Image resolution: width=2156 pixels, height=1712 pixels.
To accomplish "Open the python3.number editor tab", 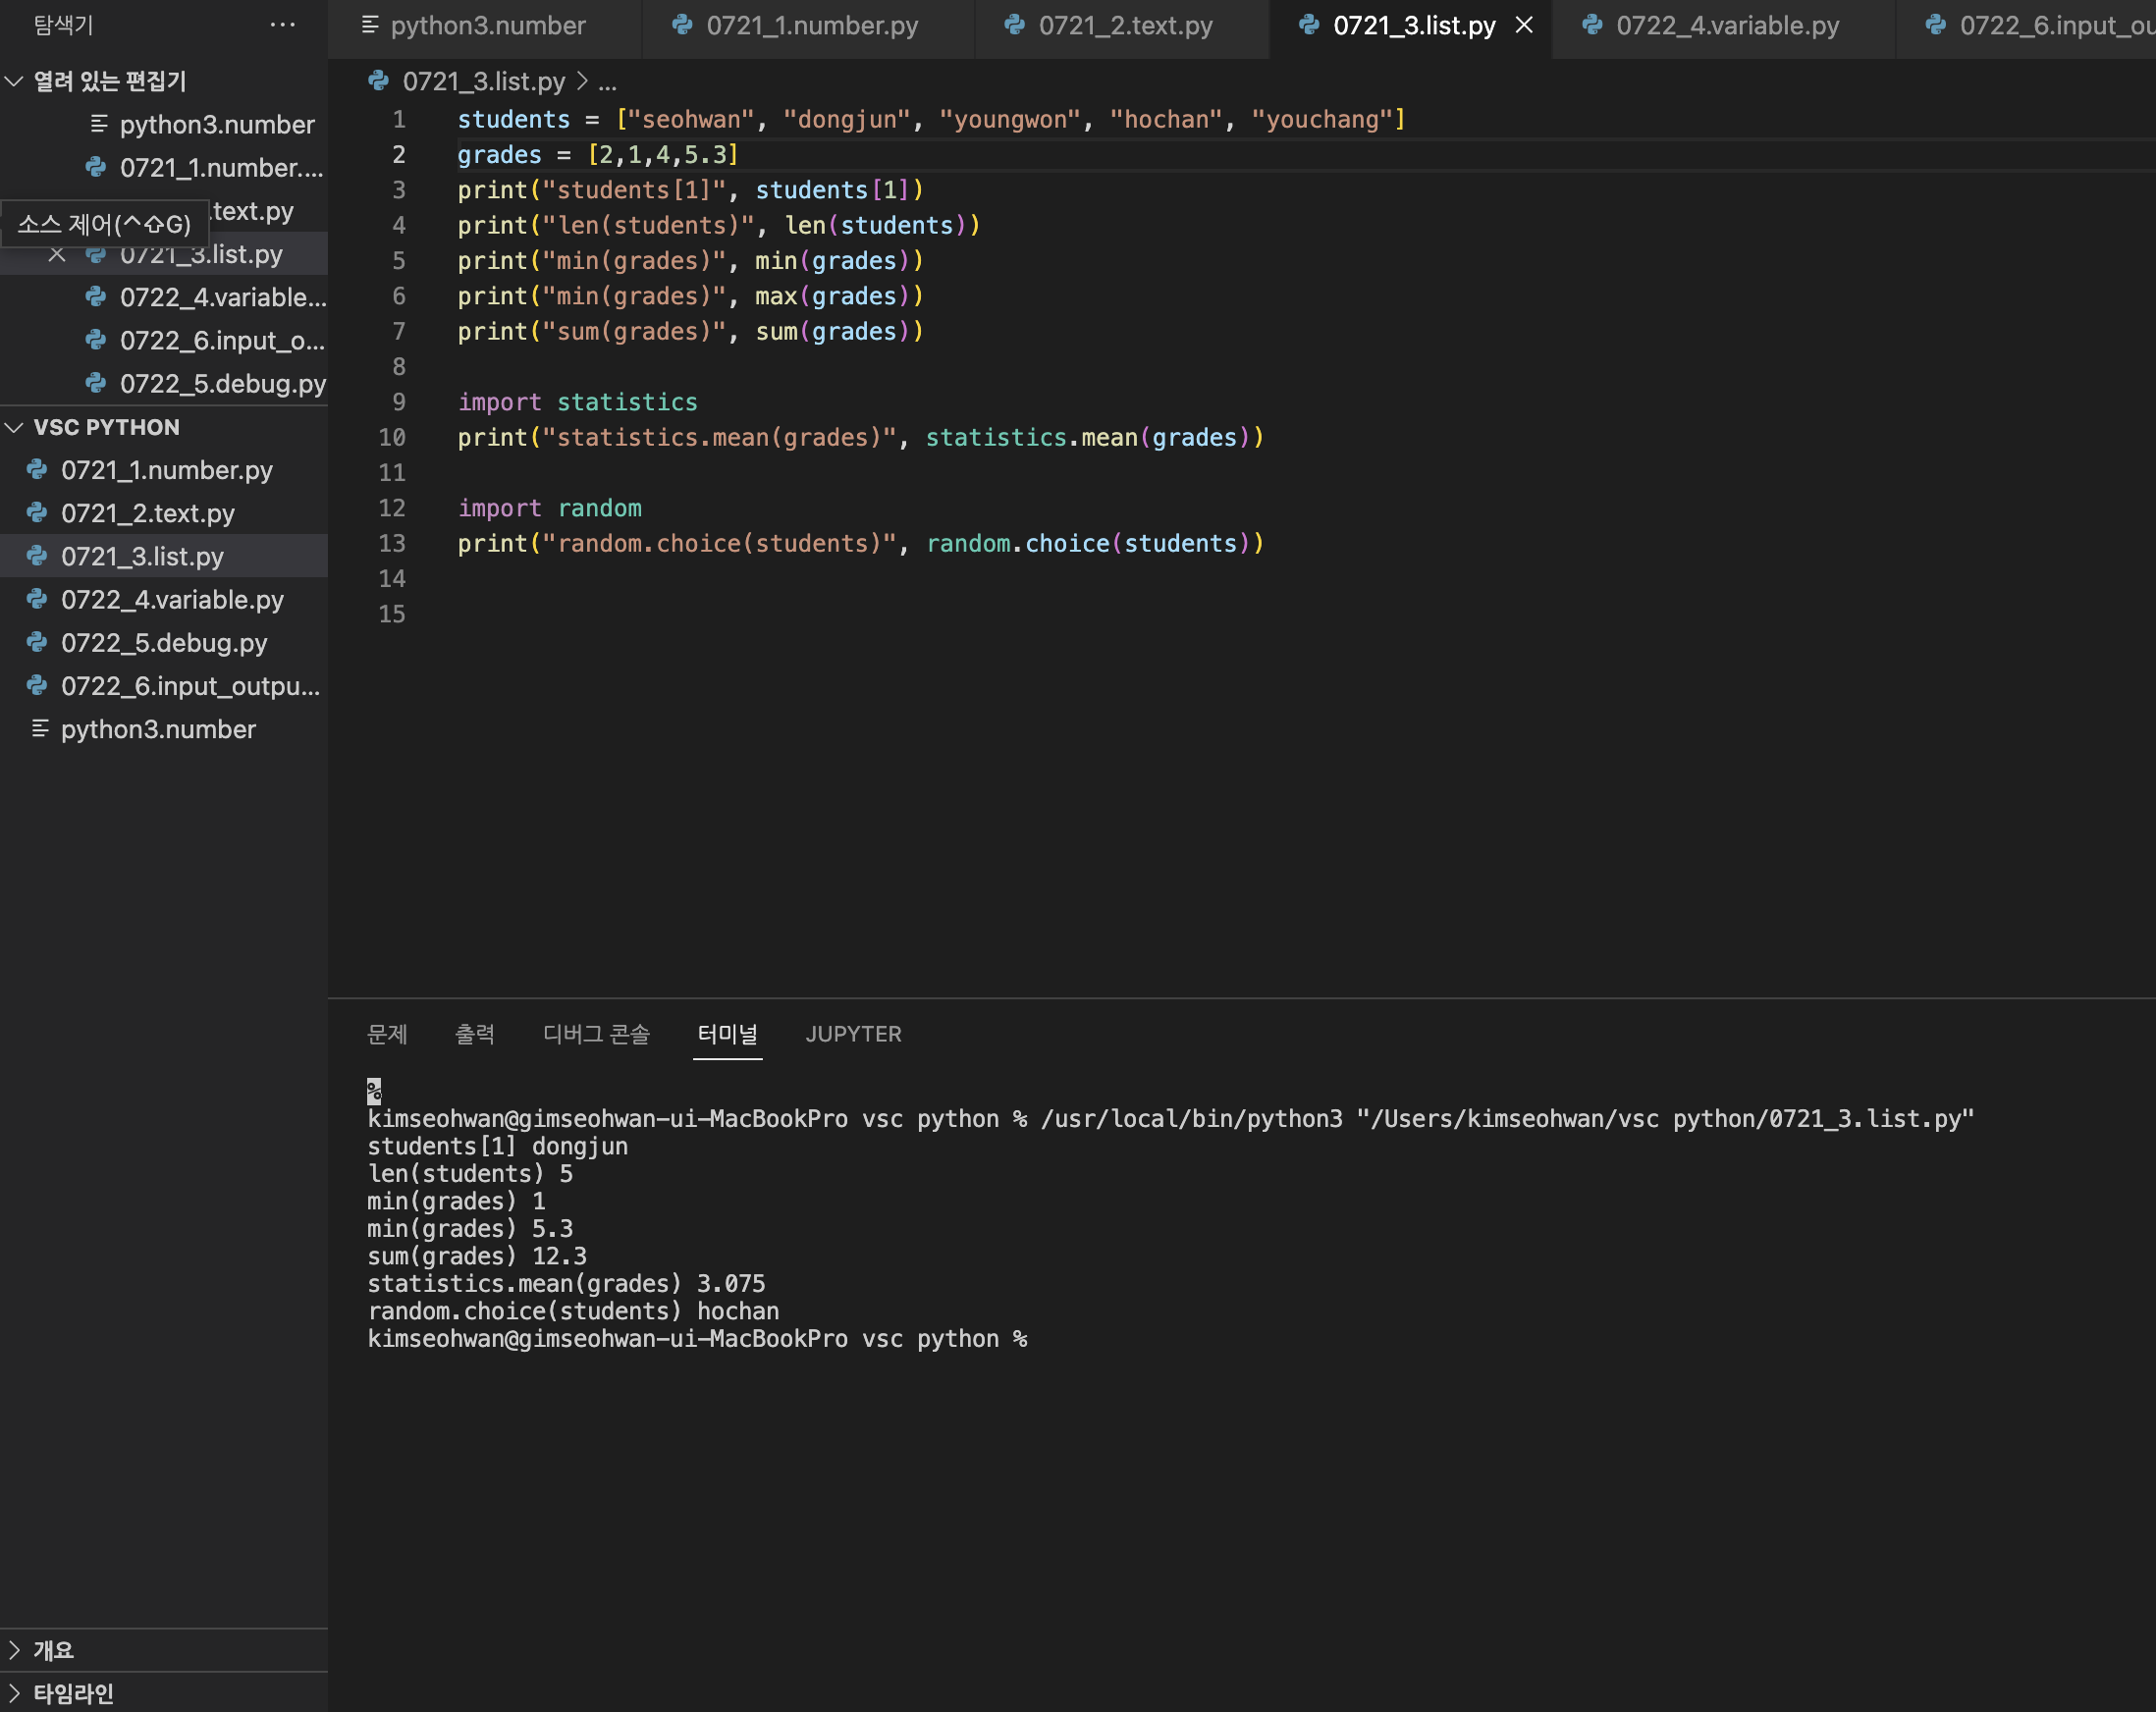I will [x=487, y=25].
